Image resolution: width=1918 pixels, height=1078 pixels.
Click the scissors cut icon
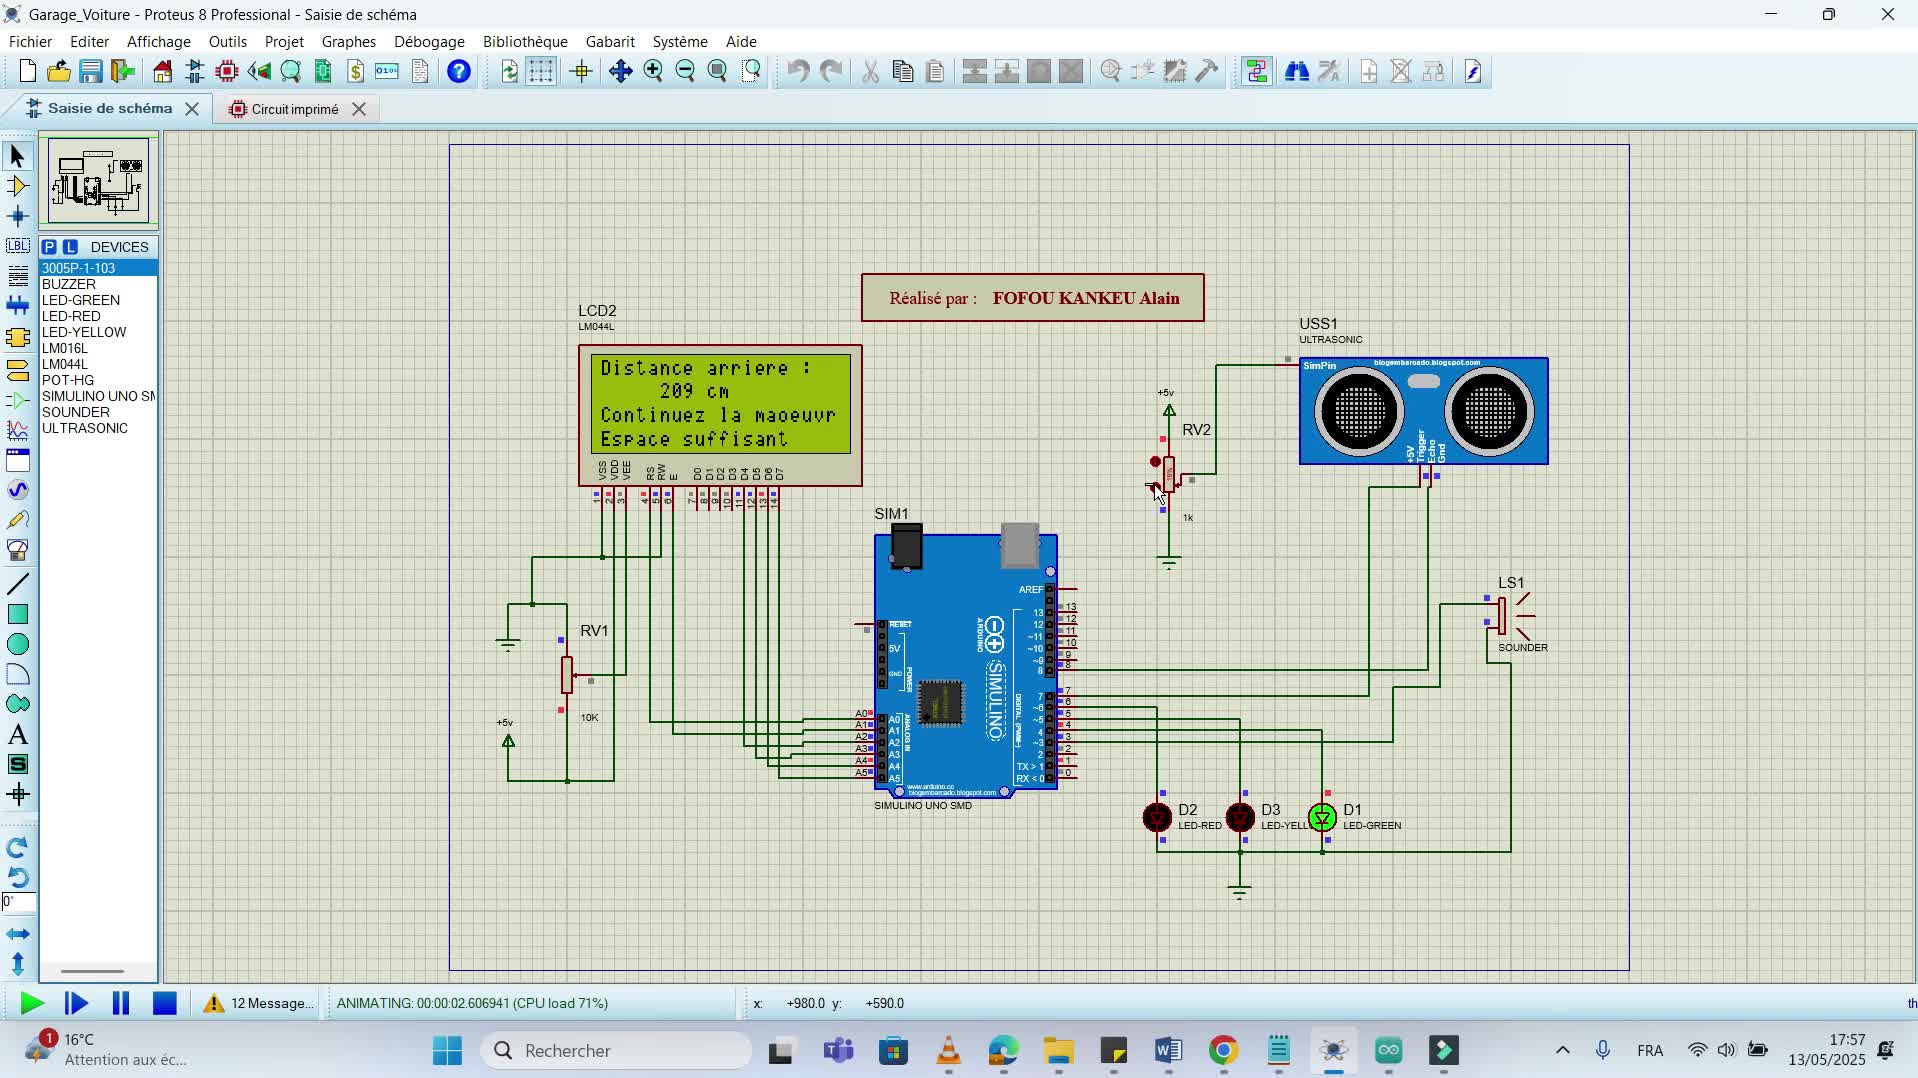tap(870, 71)
